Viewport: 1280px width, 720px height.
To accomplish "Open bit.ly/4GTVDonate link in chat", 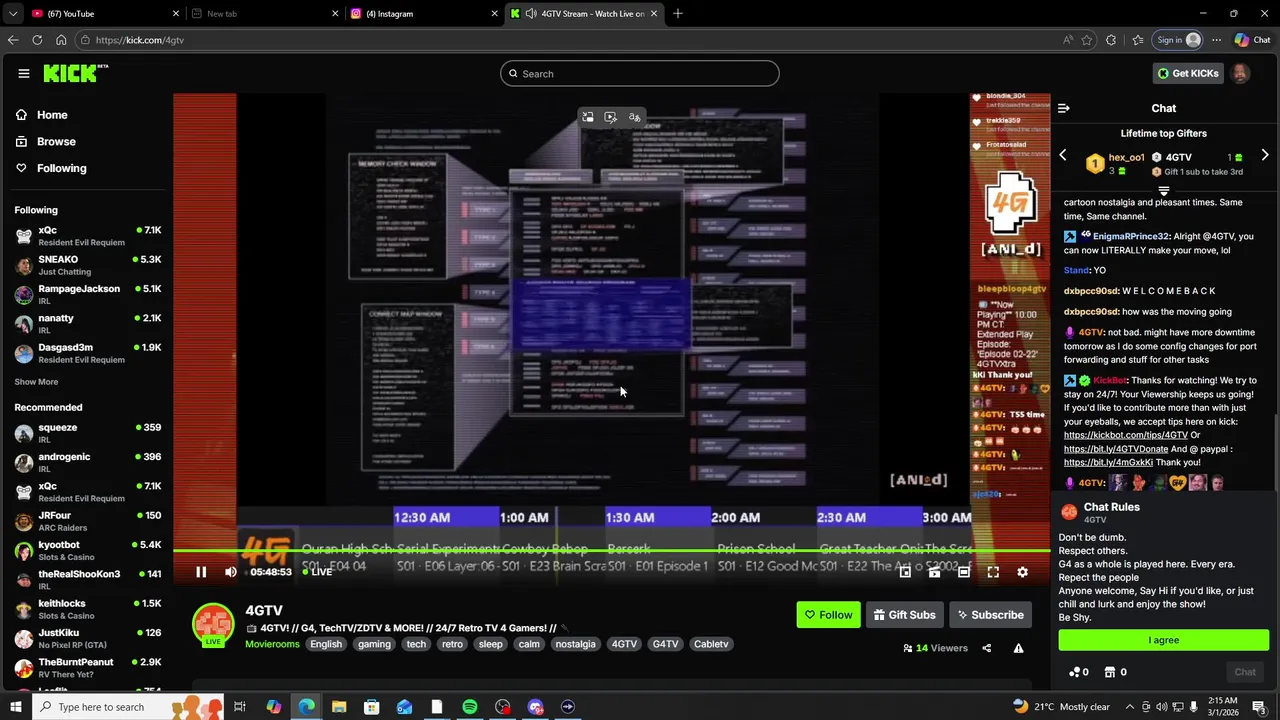I will pyautogui.click(x=1116, y=449).
